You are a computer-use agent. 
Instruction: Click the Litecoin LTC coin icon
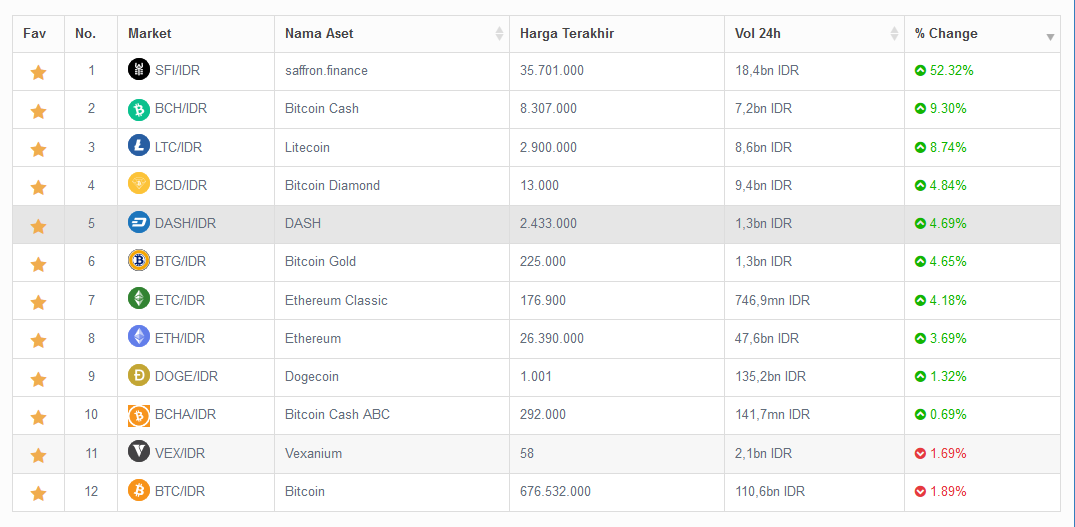139,147
